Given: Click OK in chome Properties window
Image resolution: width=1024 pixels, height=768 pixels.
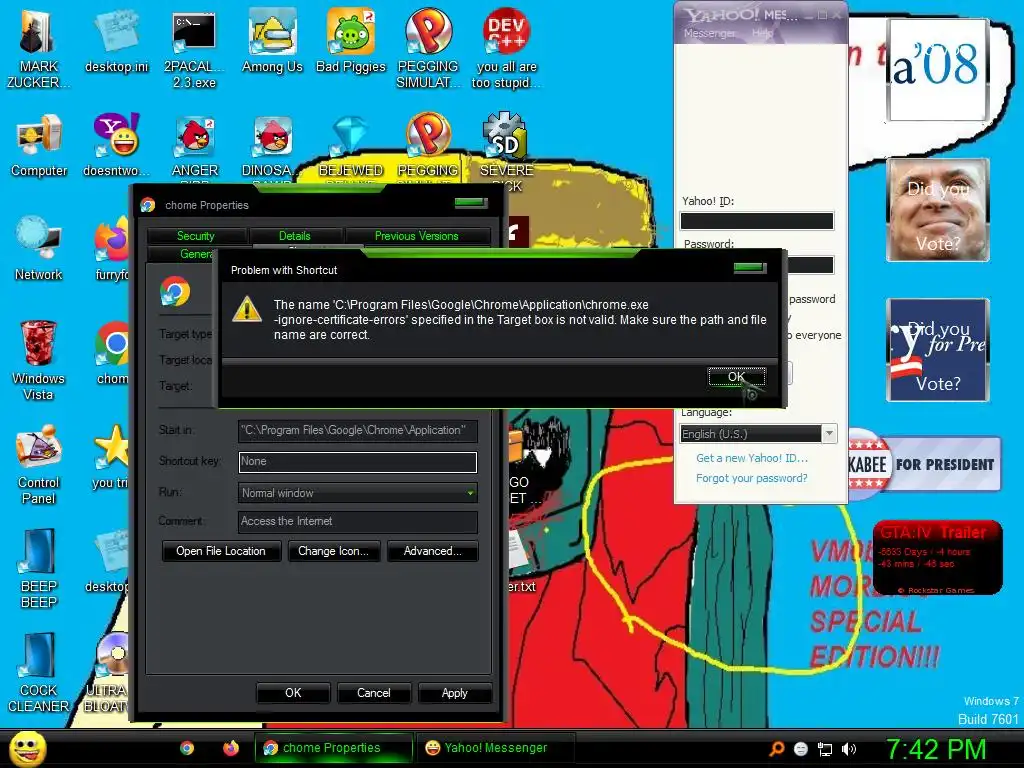Looking at the screenshot, I should tap(293, 693).
